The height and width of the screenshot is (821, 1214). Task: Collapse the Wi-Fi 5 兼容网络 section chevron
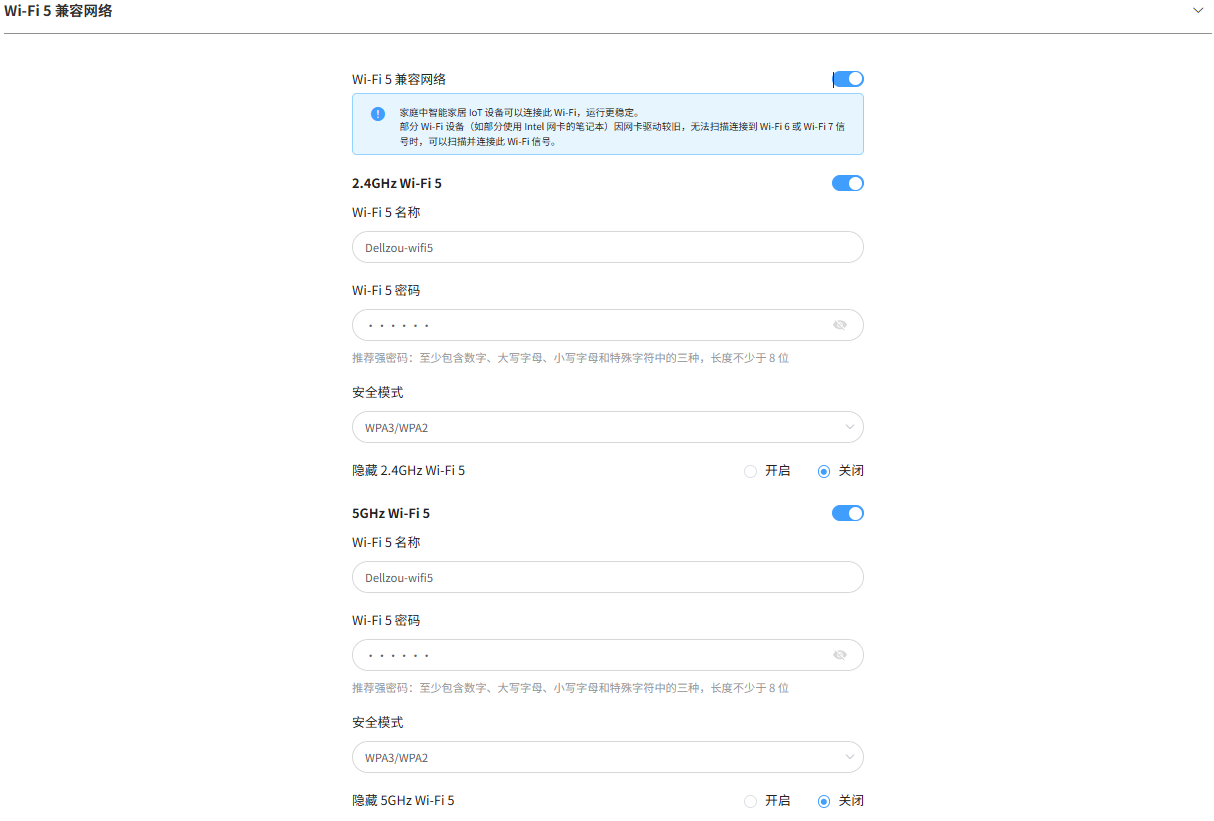pos(1198,10)
